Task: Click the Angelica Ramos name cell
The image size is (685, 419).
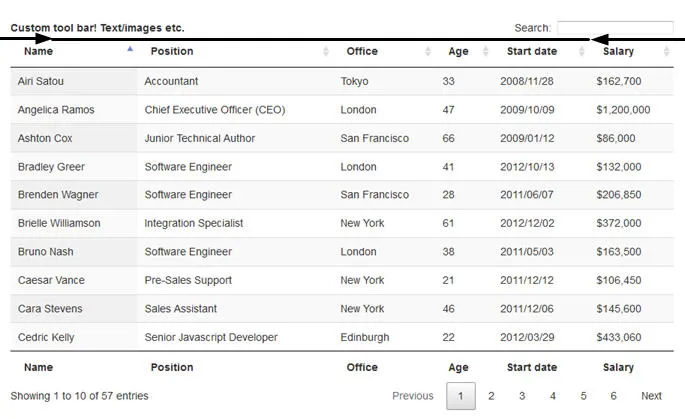Action: point(56,110)
